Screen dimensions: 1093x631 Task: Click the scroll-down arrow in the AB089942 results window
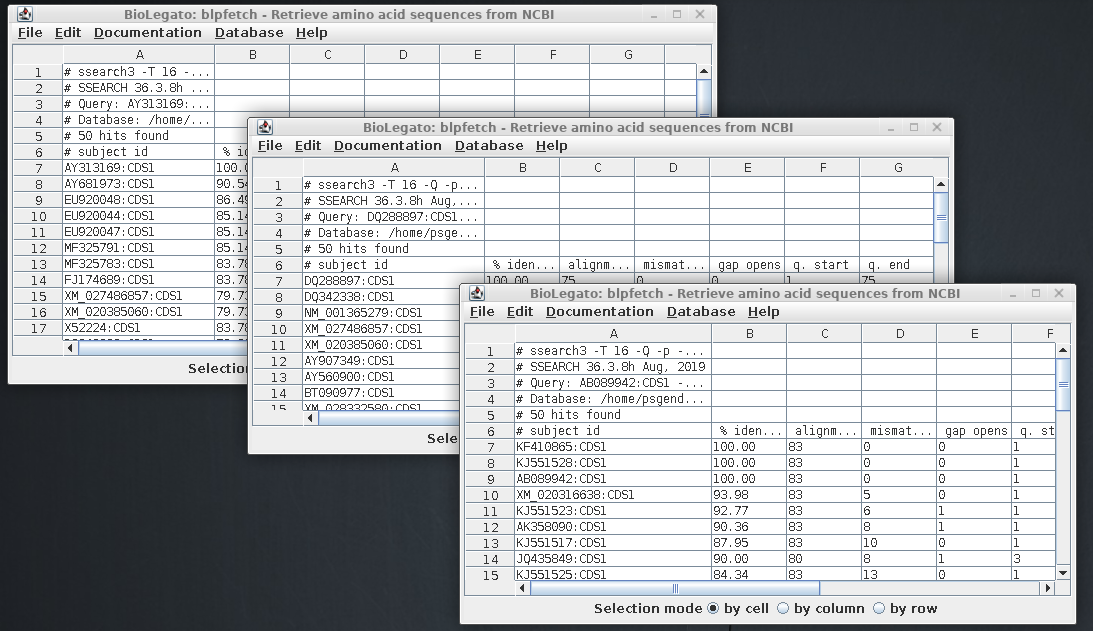1063,572
